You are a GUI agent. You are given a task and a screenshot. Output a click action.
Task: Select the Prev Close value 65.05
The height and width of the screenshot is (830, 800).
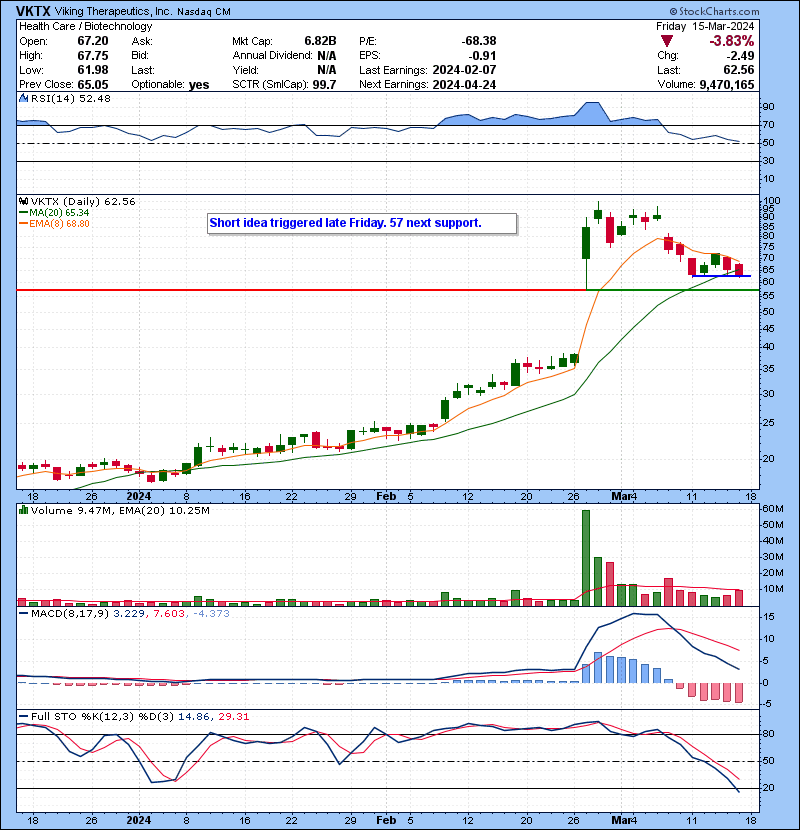(93, 84)
